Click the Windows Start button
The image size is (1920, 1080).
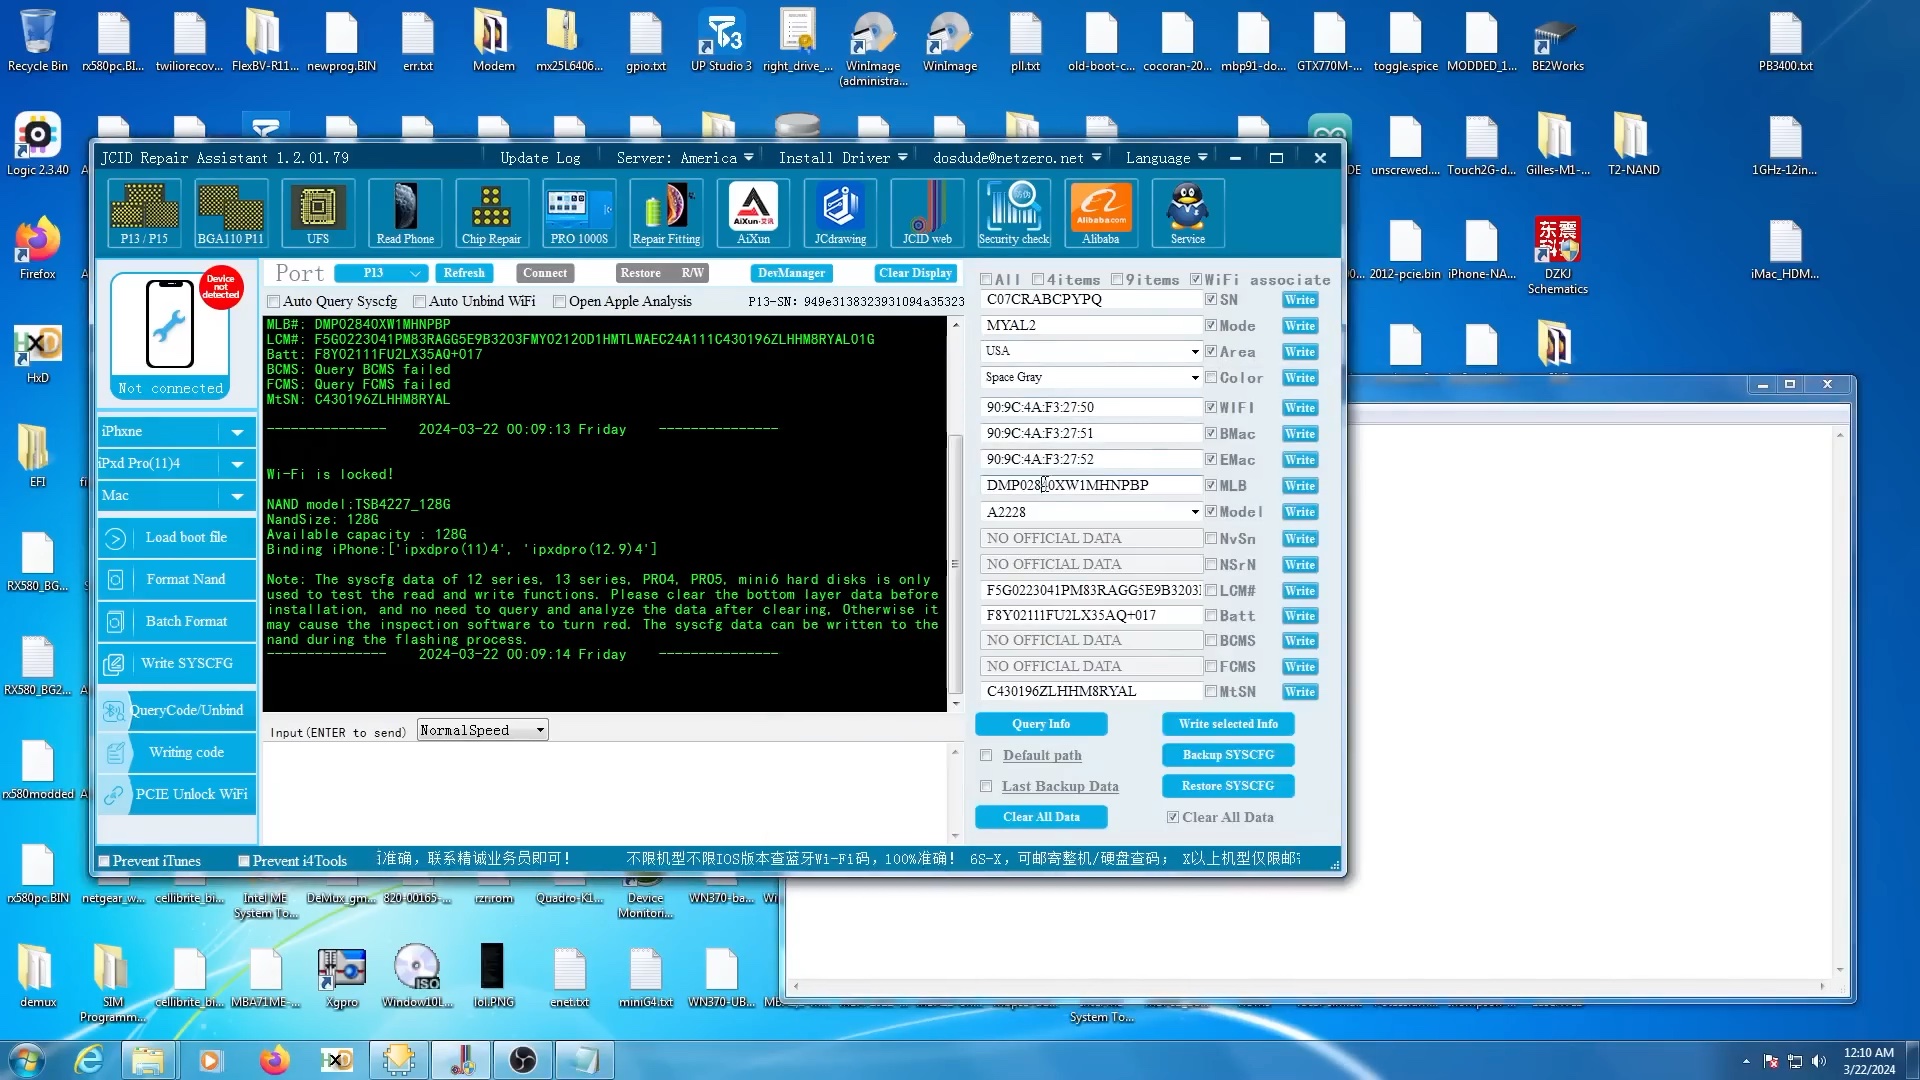point(27,1060)
